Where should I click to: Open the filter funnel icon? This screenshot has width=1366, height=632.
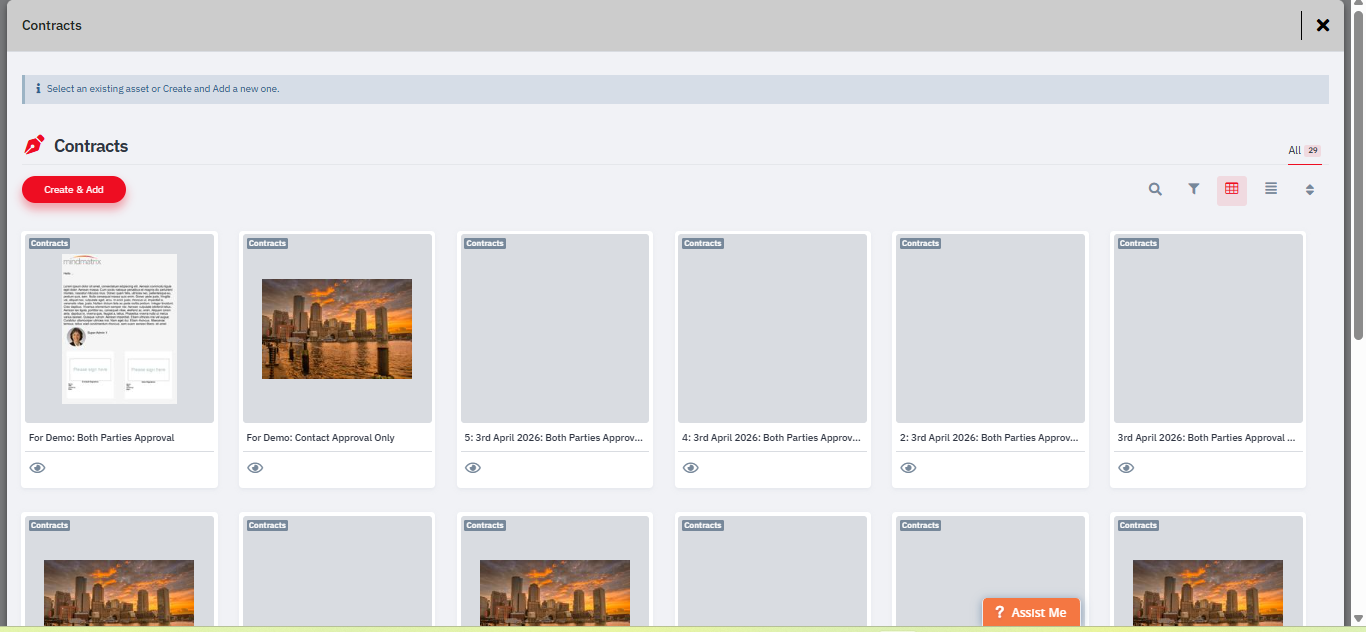(1193, 189)
